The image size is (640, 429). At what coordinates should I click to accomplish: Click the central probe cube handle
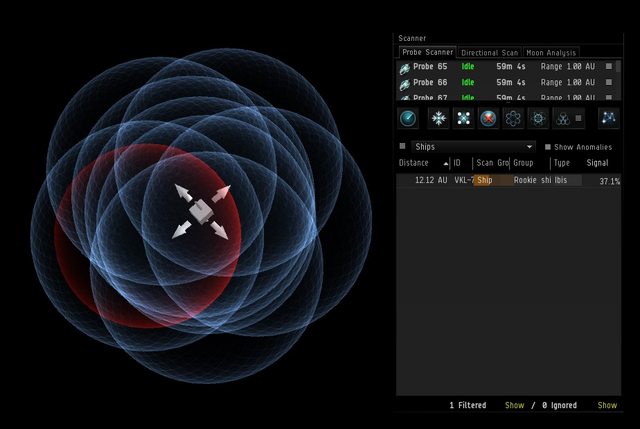(201, 212)
